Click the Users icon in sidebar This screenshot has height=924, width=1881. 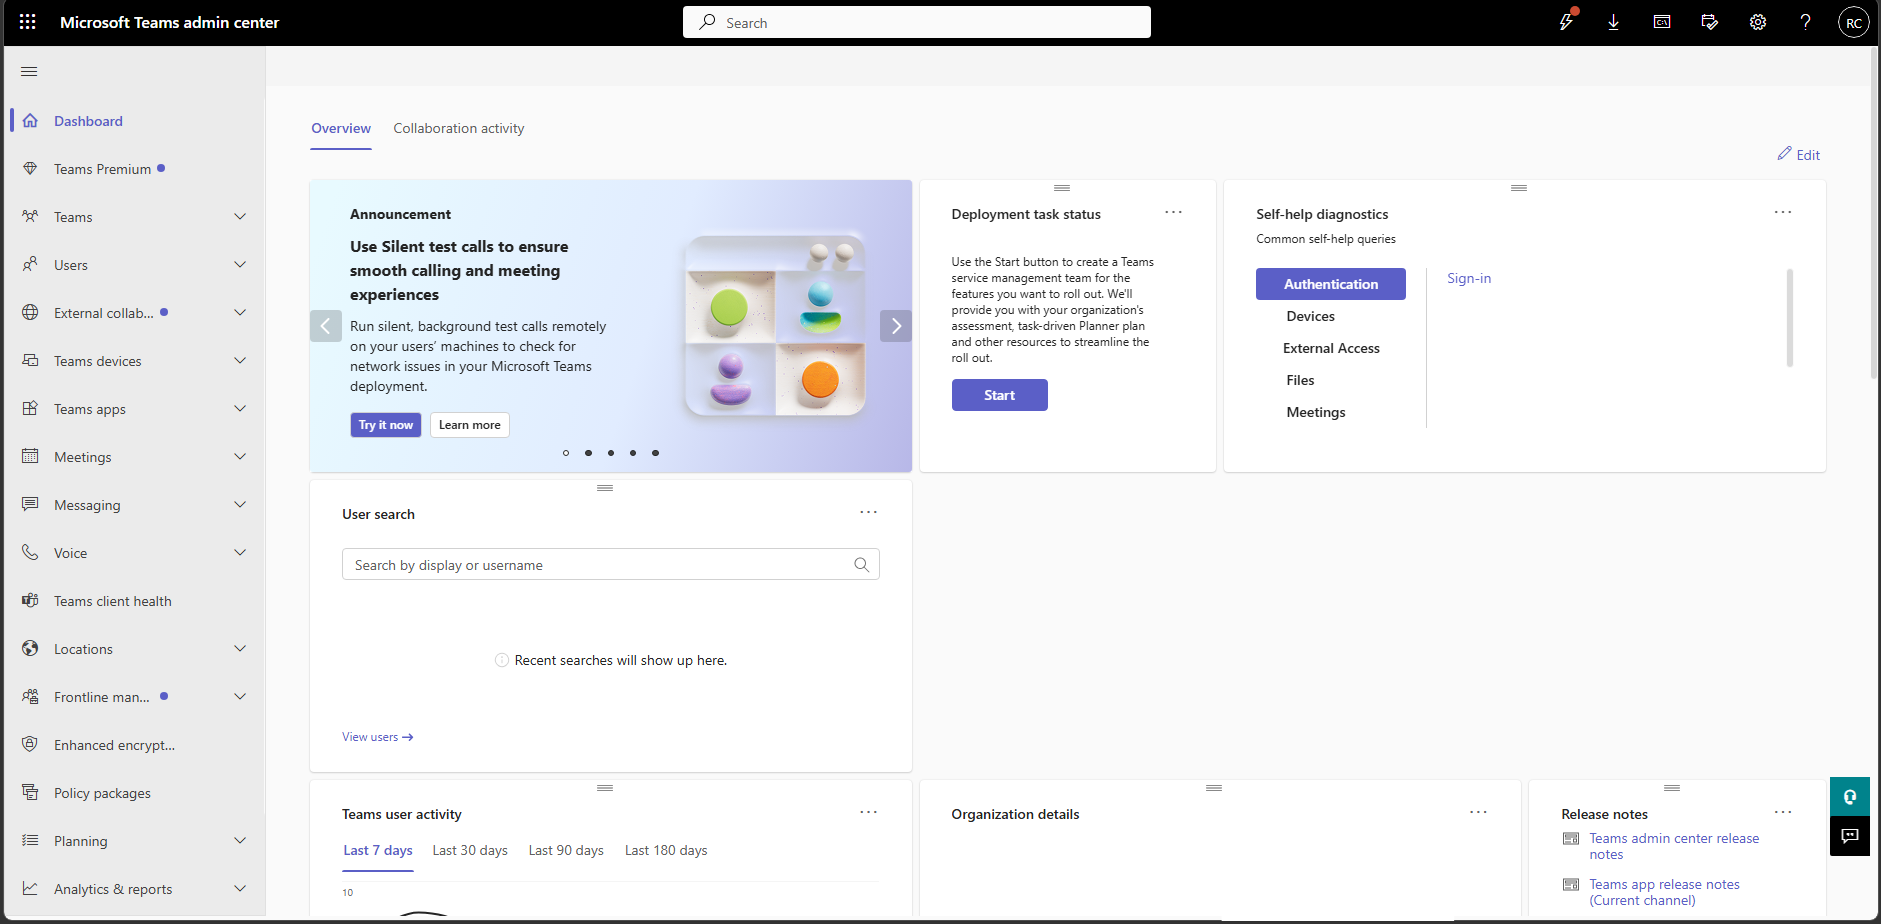click(x=30, y=265)
